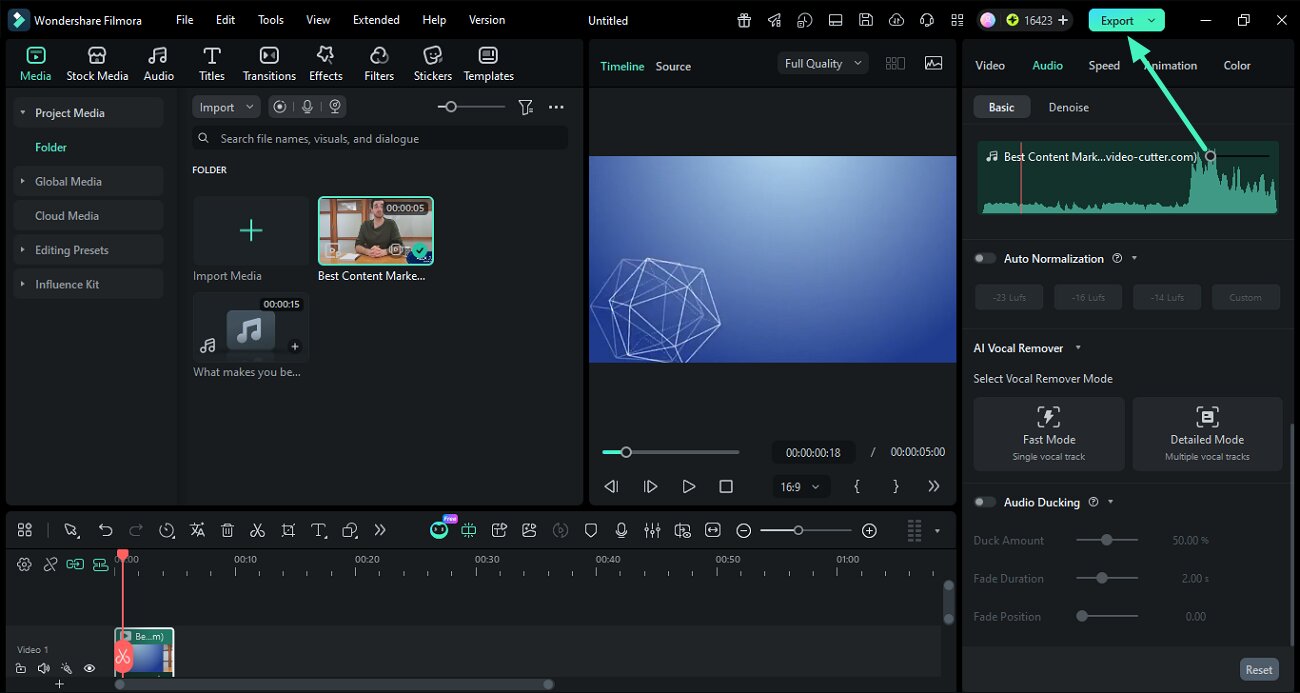The width and height of the screenshot is (1300, 693).
Task: Open the Export button dropdown arrow
Action: point(1152,20)
